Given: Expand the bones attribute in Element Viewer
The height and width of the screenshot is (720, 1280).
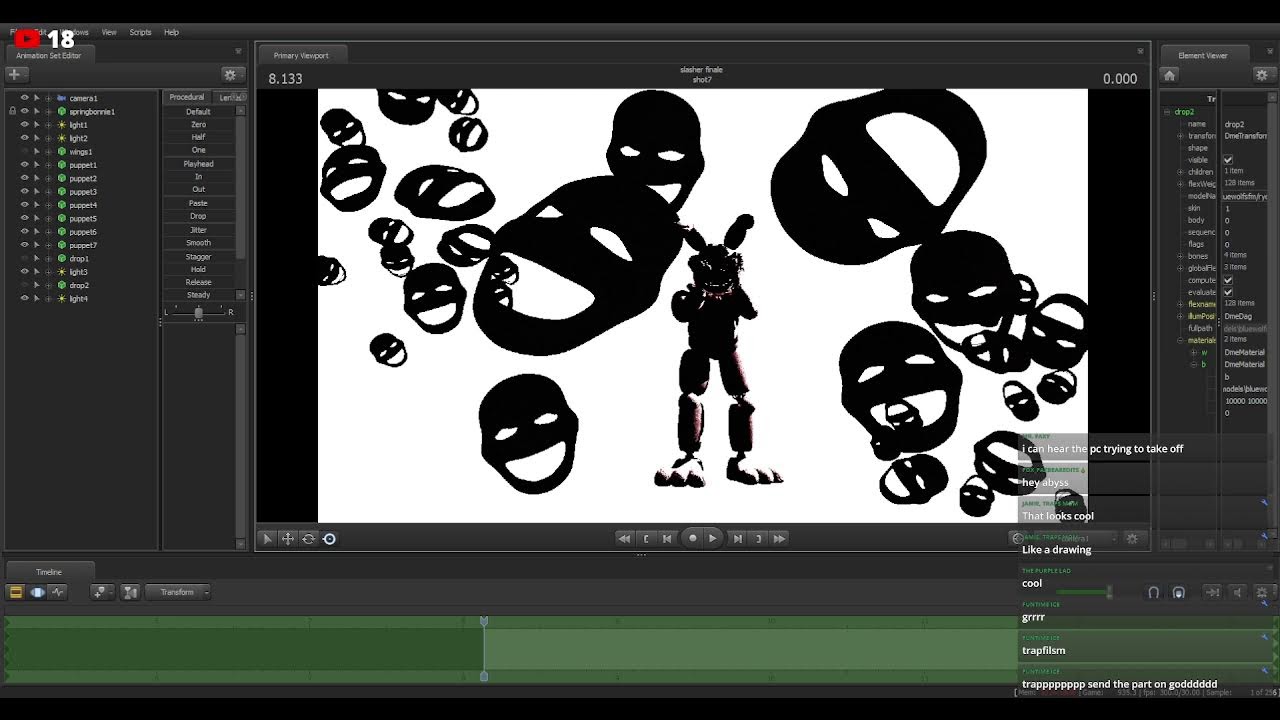Looking at the screenshot, I should coord(1180,256).
